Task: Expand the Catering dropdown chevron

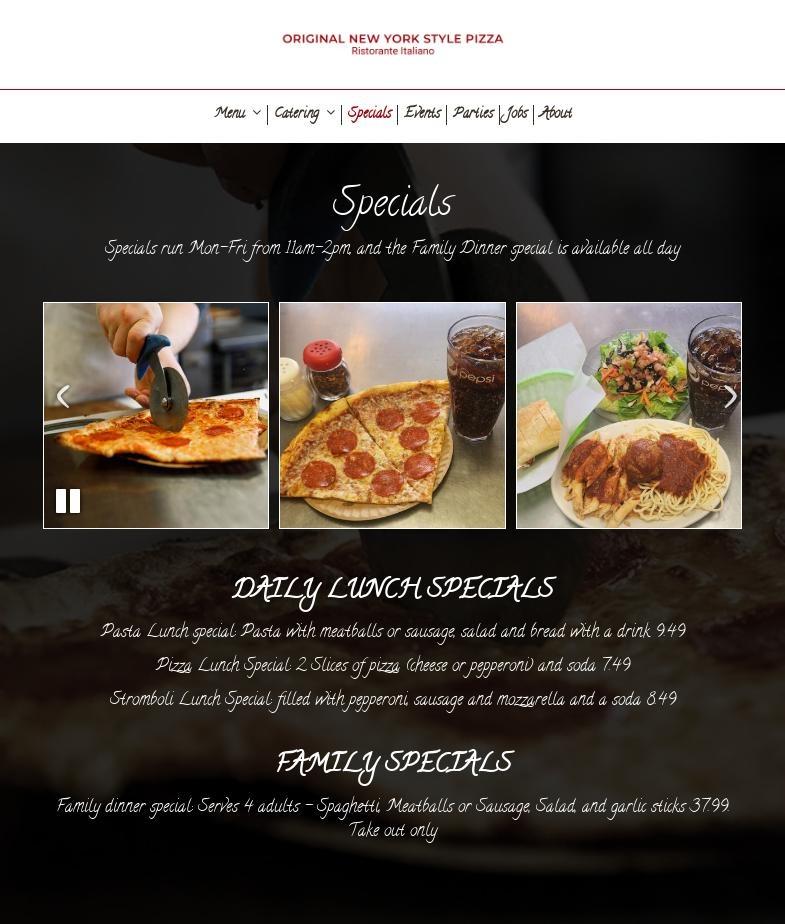Action: pyautogui.click(x=331, y=112)
